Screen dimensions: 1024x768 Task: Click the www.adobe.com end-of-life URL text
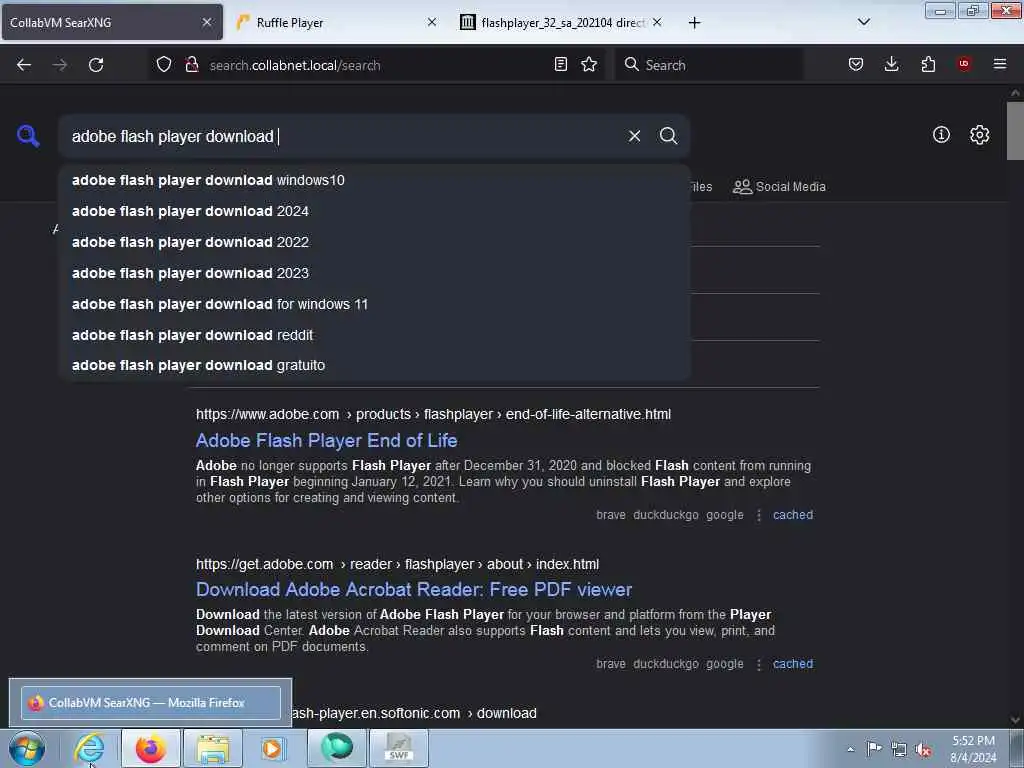tap(433, 414)
